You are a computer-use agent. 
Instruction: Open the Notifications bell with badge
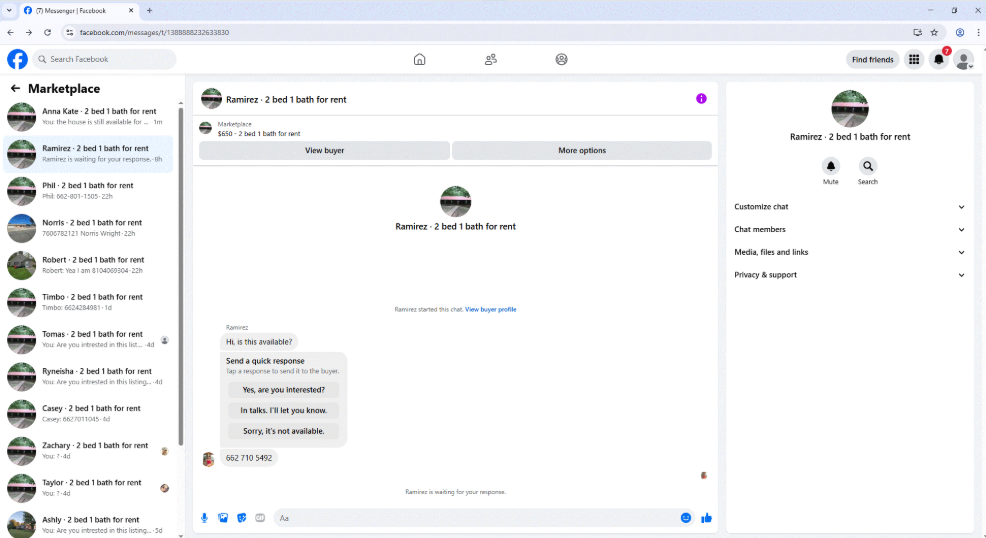pyautogui.click(x=939, y=59)
